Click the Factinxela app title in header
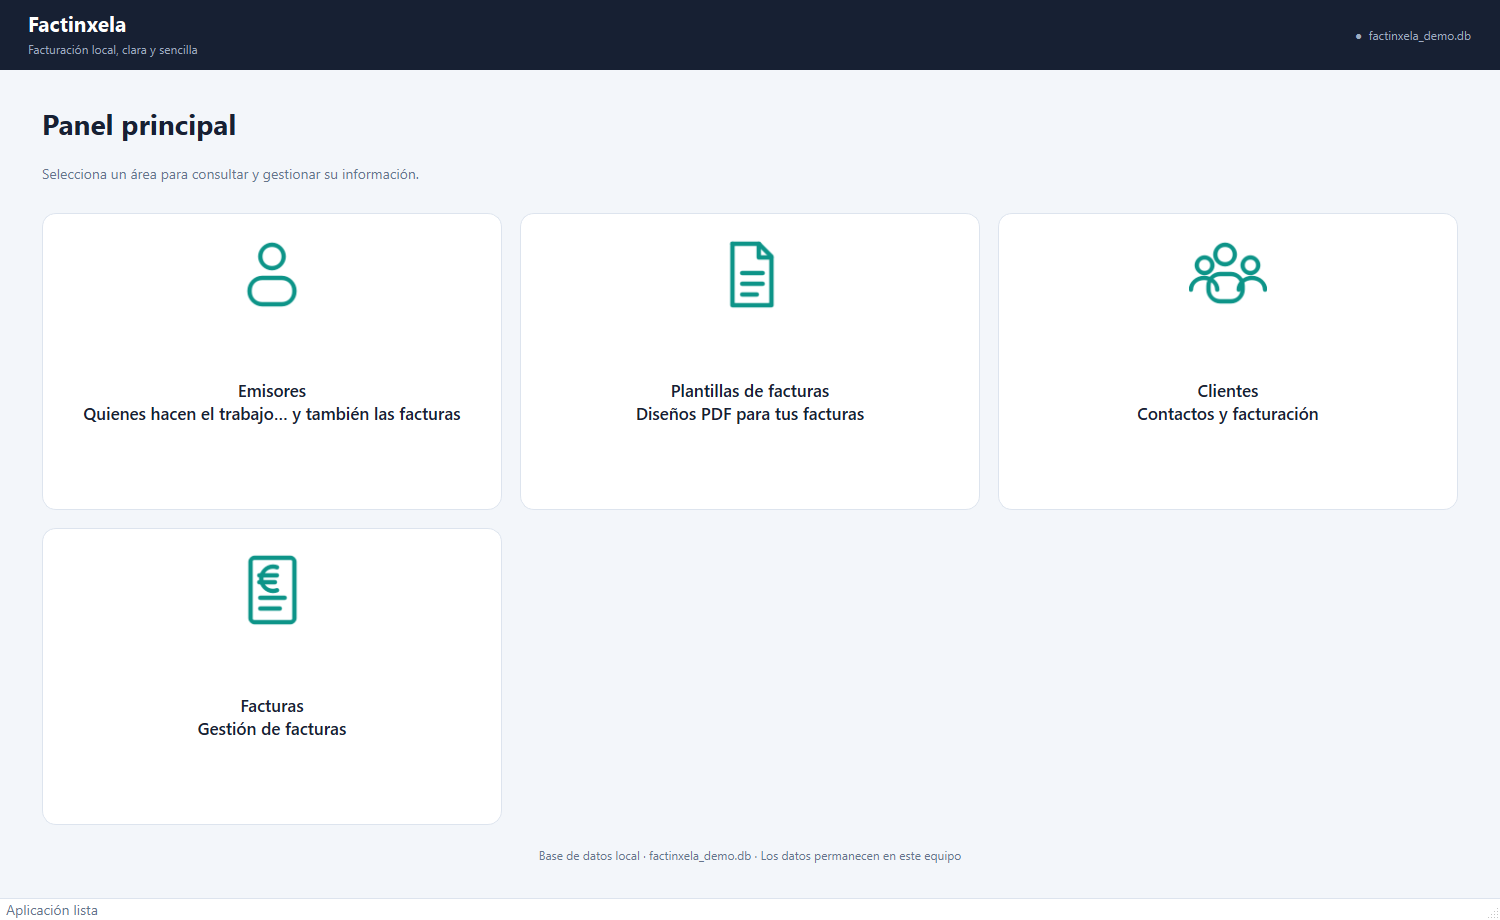 tap(77, 25)
